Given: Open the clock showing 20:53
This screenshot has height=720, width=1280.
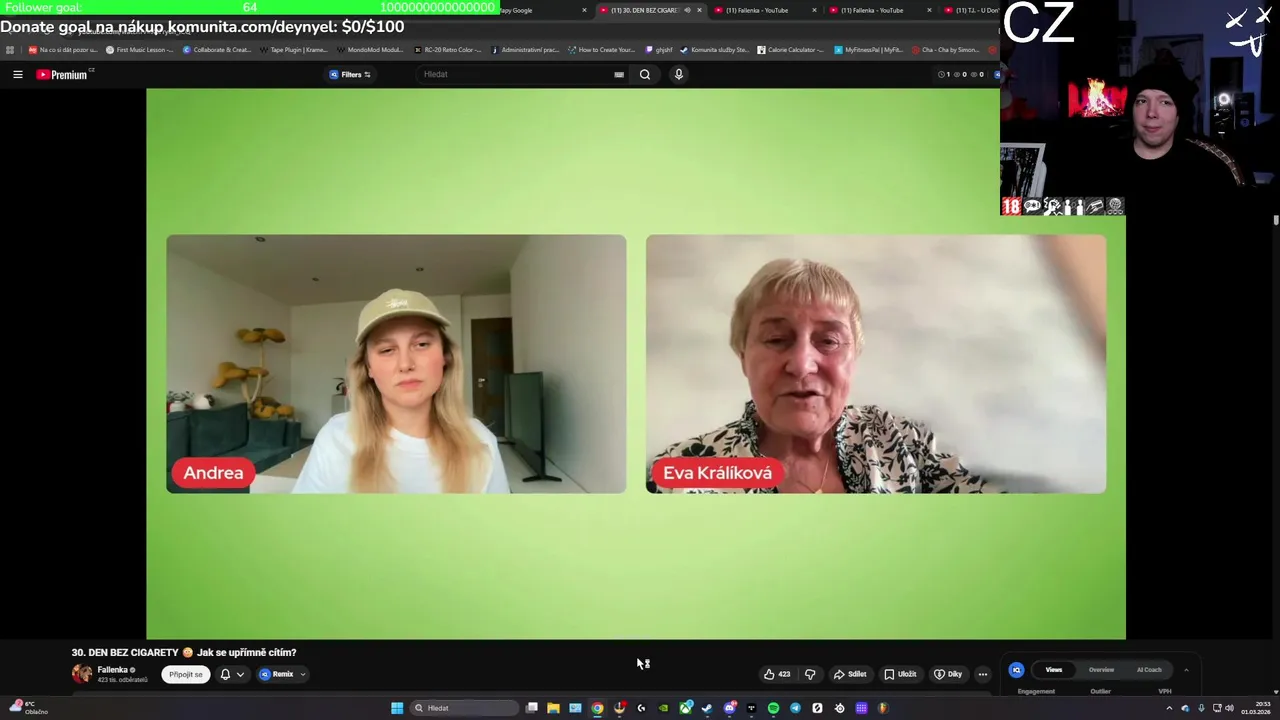Looking at the screenshot, I should click(x=1256, y=708).
